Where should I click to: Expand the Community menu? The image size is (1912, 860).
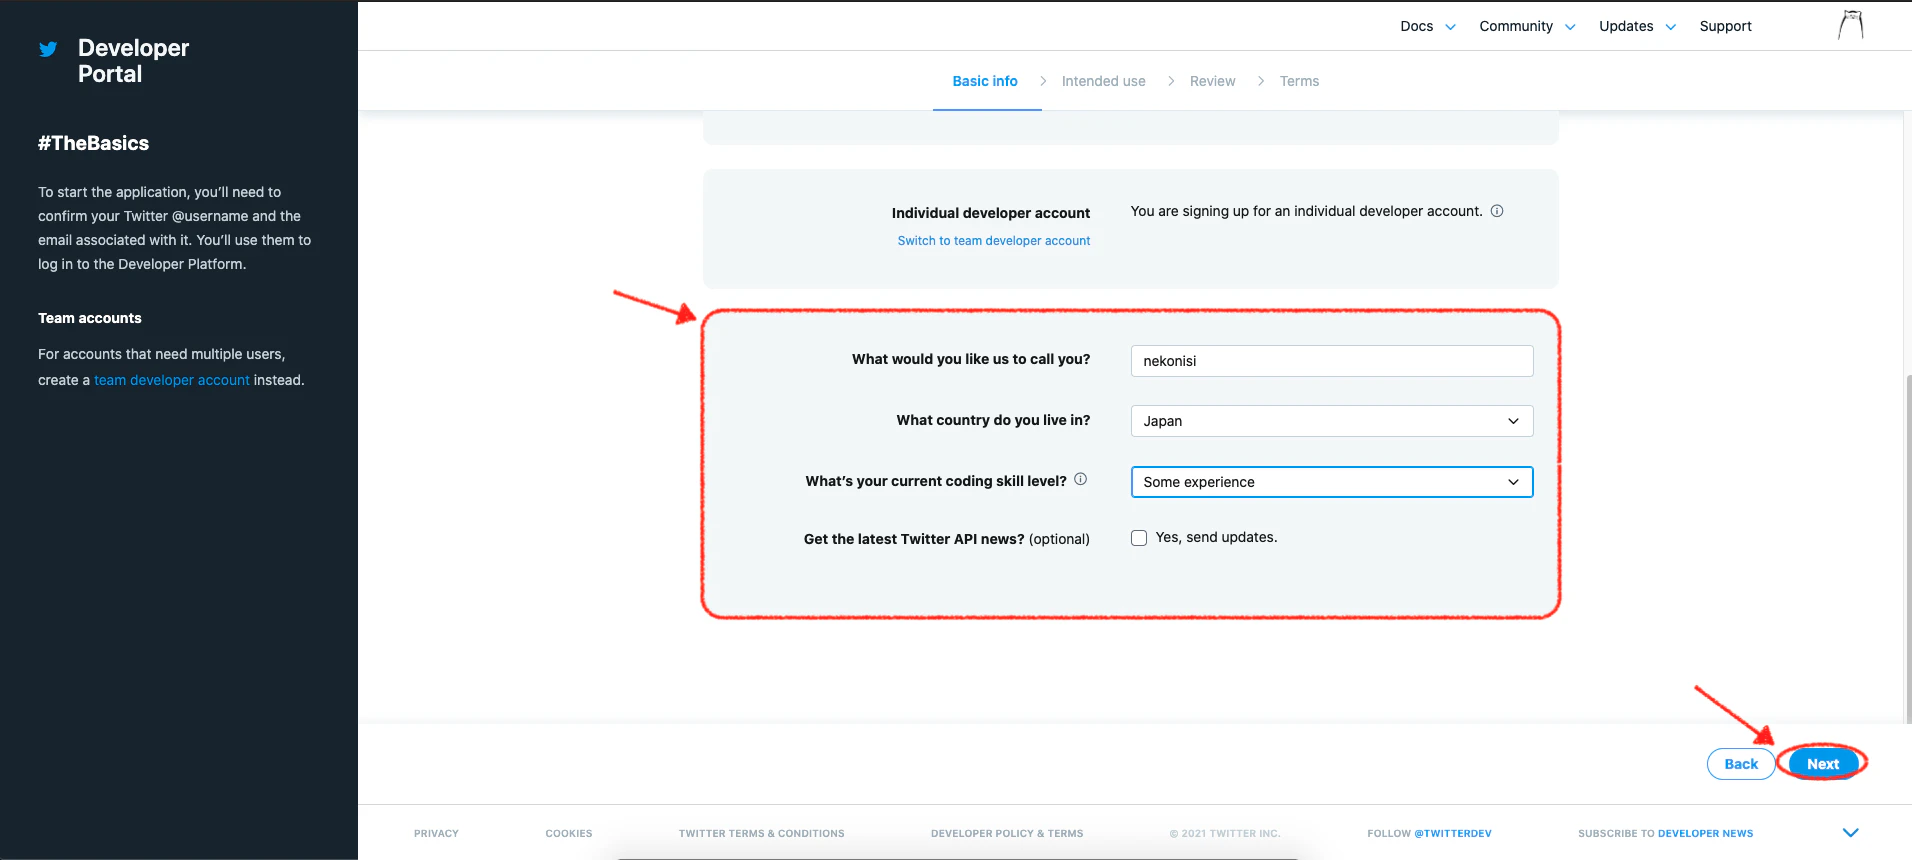pos(1527,26)
